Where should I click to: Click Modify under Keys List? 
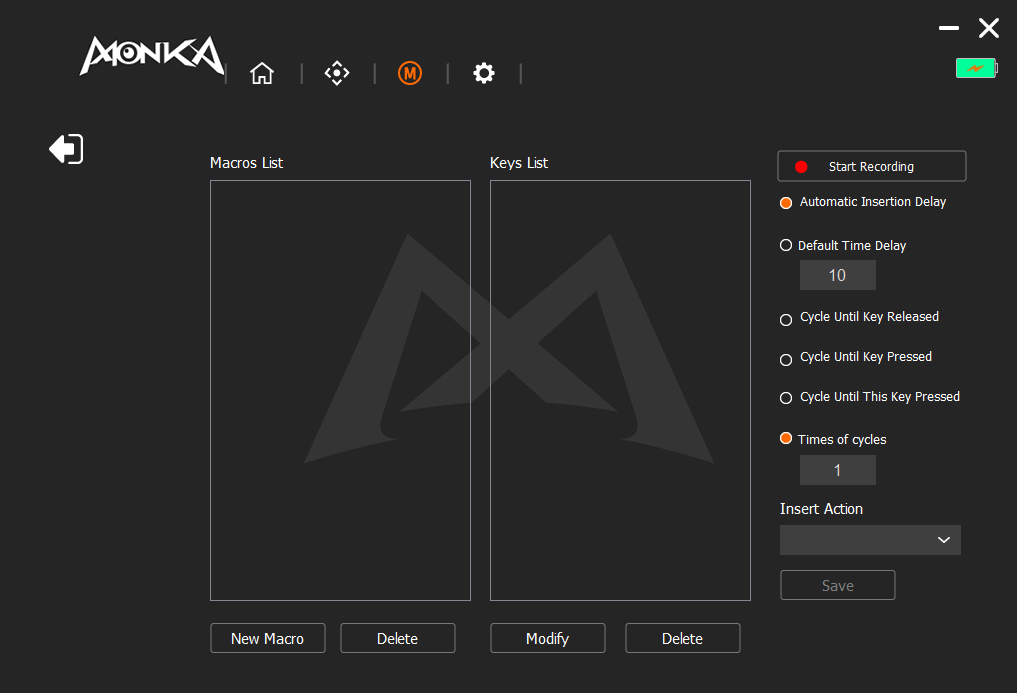[x=547, y=638]
